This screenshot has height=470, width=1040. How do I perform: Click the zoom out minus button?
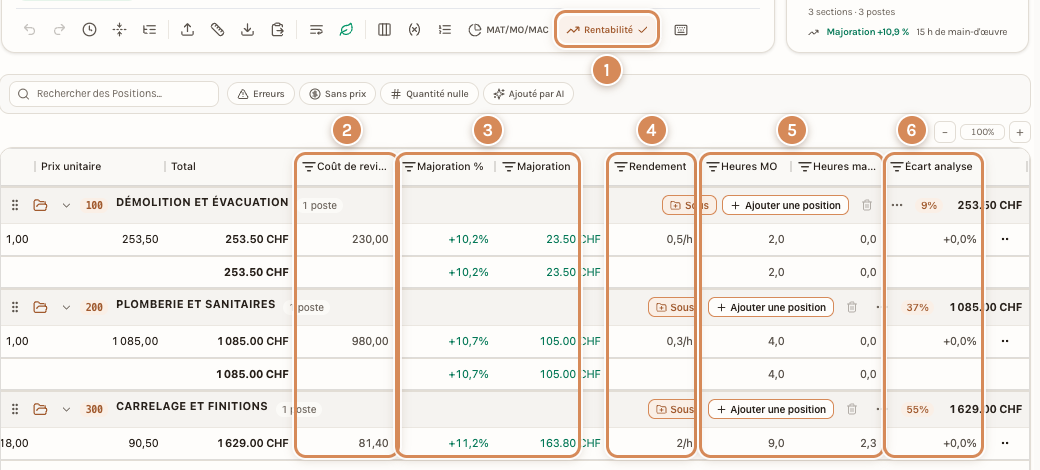[944, 132]
